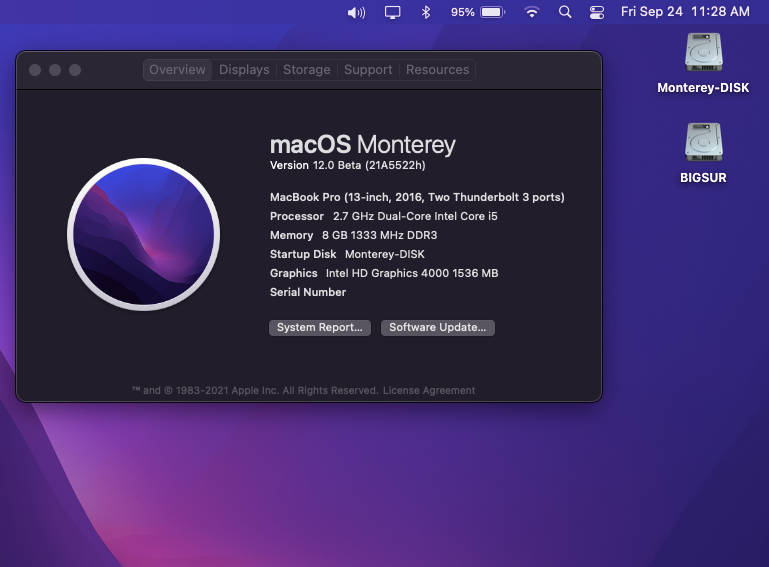Close the About This Mac window
This screenshot has height=567, width=769.
[x=35, y=70]
